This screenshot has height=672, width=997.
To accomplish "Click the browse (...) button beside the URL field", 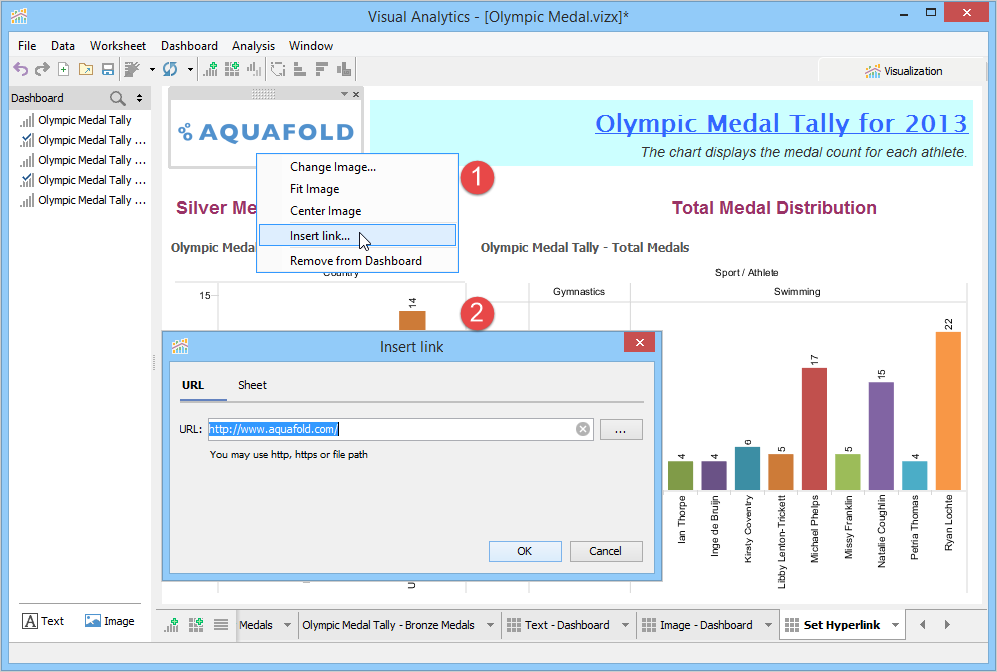I will point(621,430).
